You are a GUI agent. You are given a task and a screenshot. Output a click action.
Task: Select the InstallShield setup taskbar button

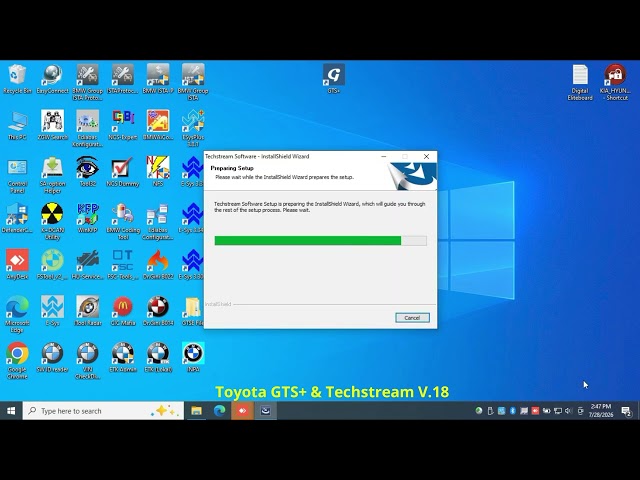click(x=265, y=411)
